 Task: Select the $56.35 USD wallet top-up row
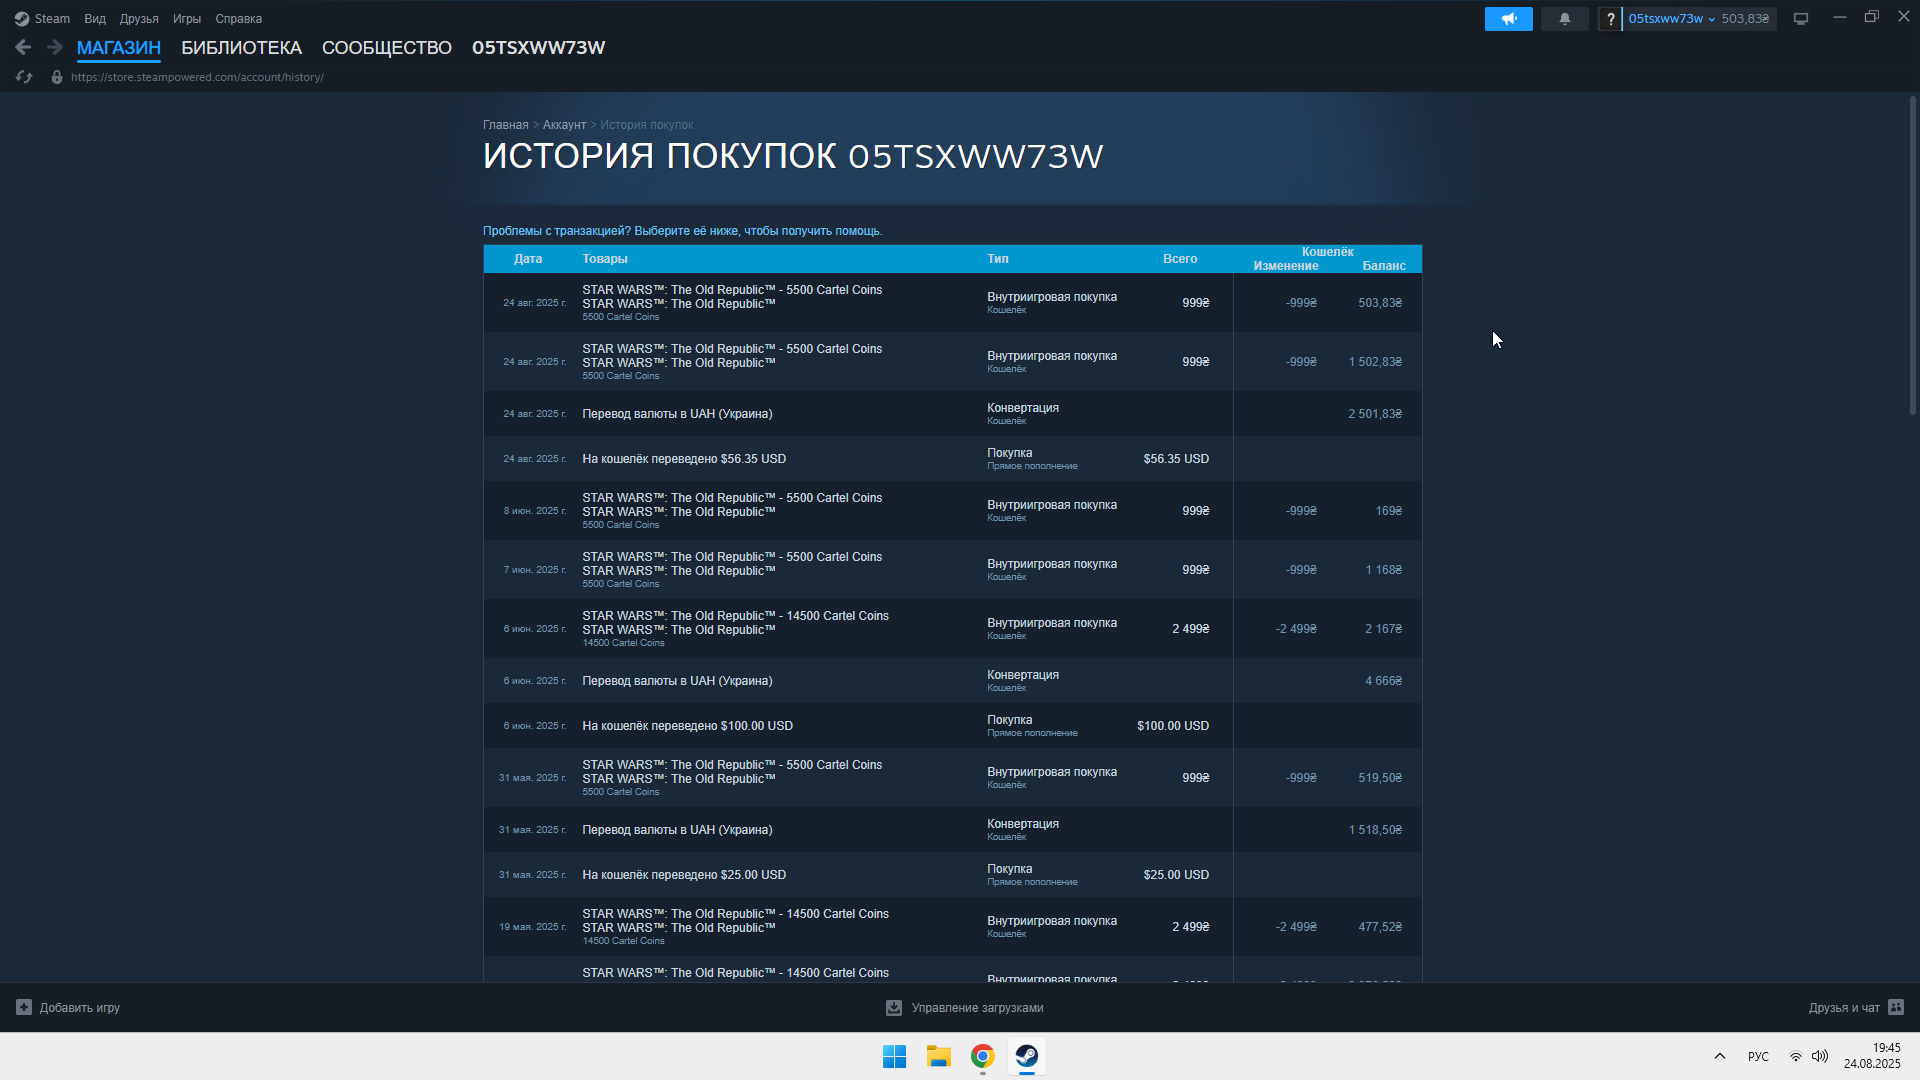tap(952, 459)
